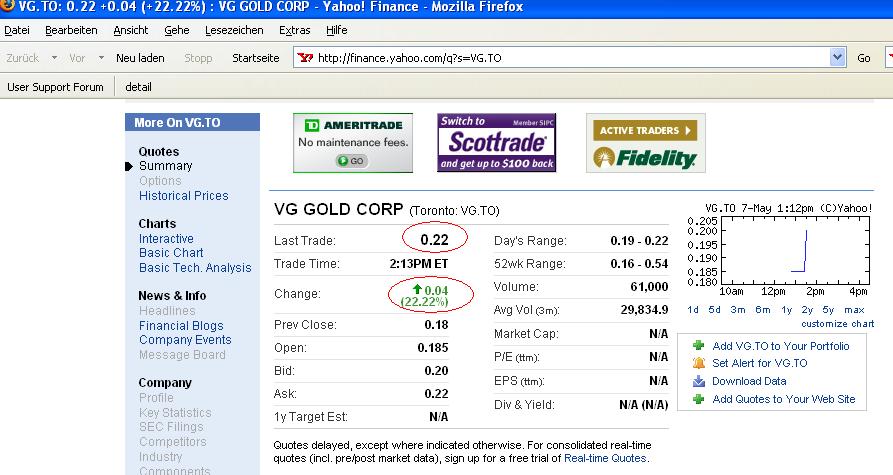Reload the page with Neu laden

point(140,58)
